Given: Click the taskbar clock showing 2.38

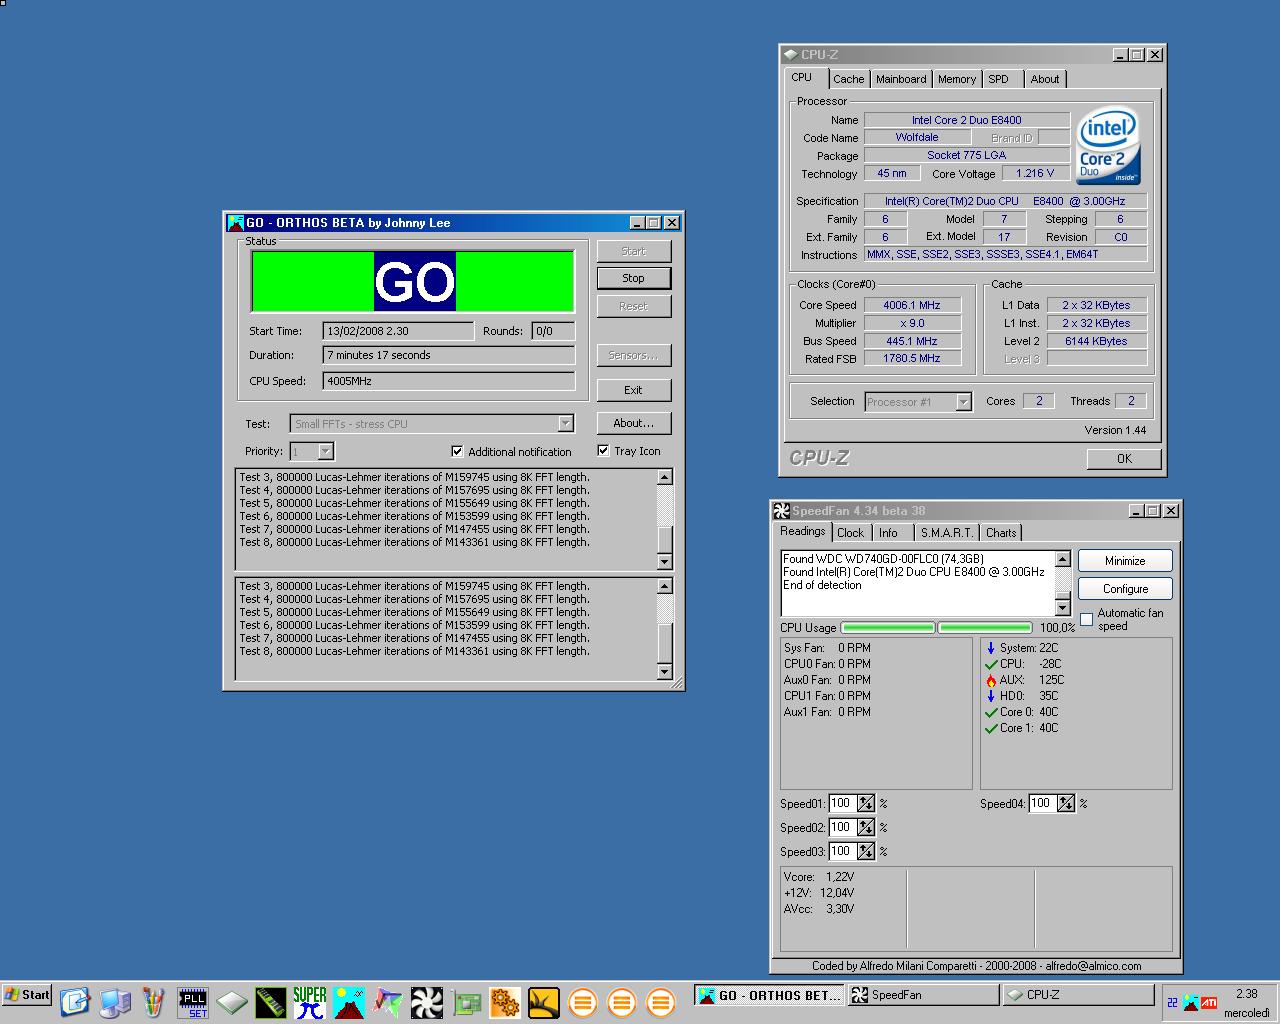Looking at the screenshot, I should (x=1246, y=994).
